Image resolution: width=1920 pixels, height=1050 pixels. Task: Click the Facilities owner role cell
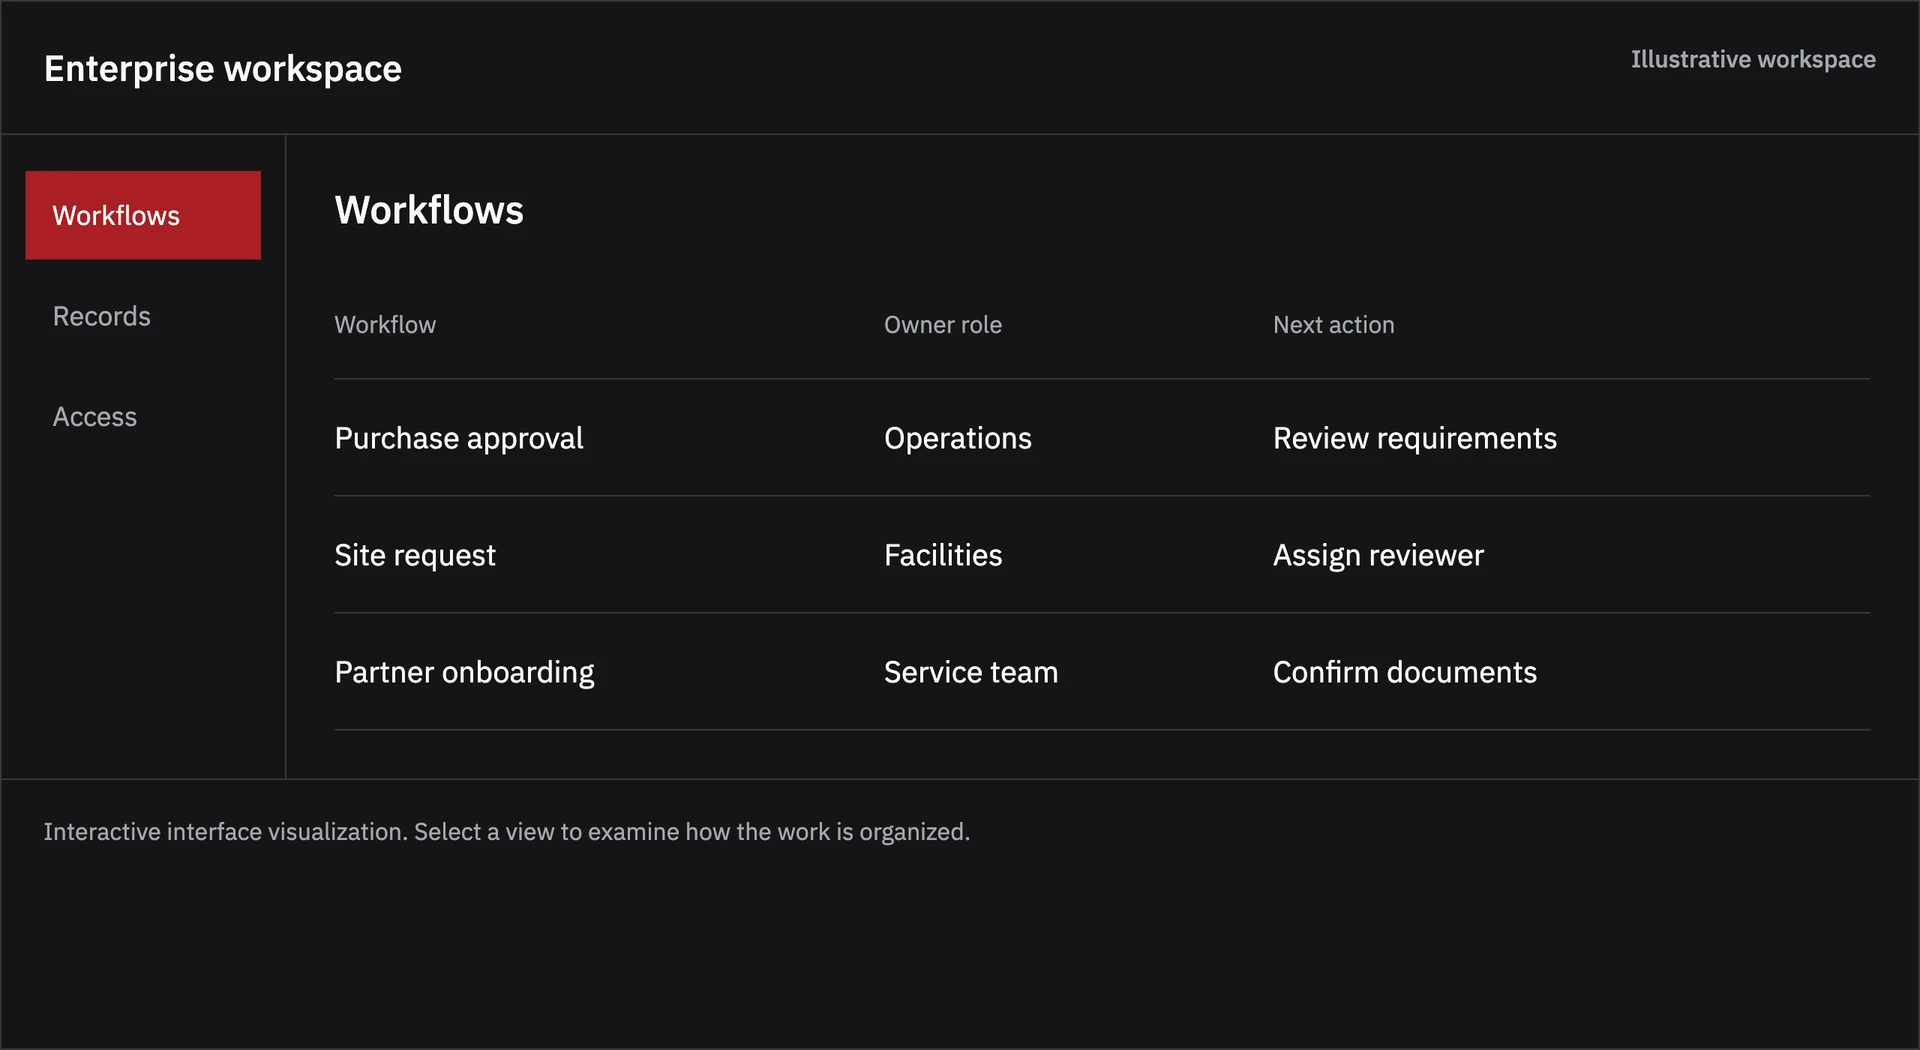(x=943, y=555)
